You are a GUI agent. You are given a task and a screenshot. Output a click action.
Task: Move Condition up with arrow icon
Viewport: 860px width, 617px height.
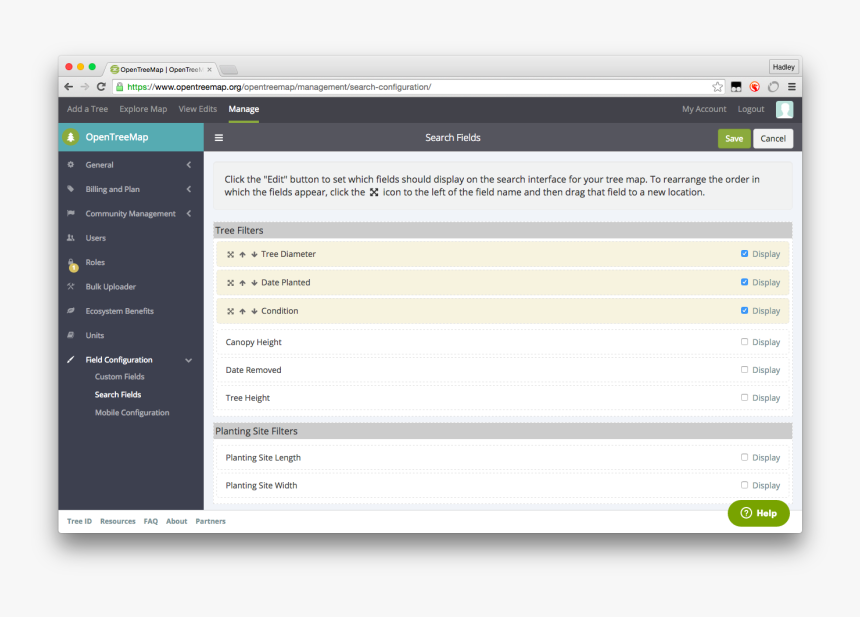pos(242,312)
